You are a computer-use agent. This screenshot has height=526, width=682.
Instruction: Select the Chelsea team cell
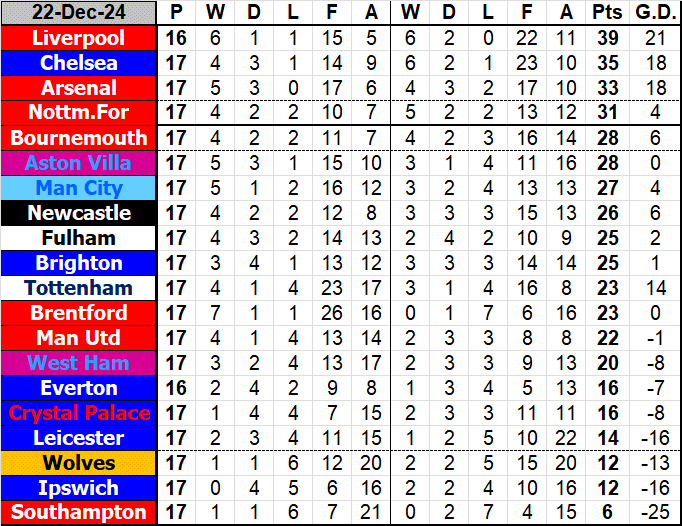click(x=79, y=63)
